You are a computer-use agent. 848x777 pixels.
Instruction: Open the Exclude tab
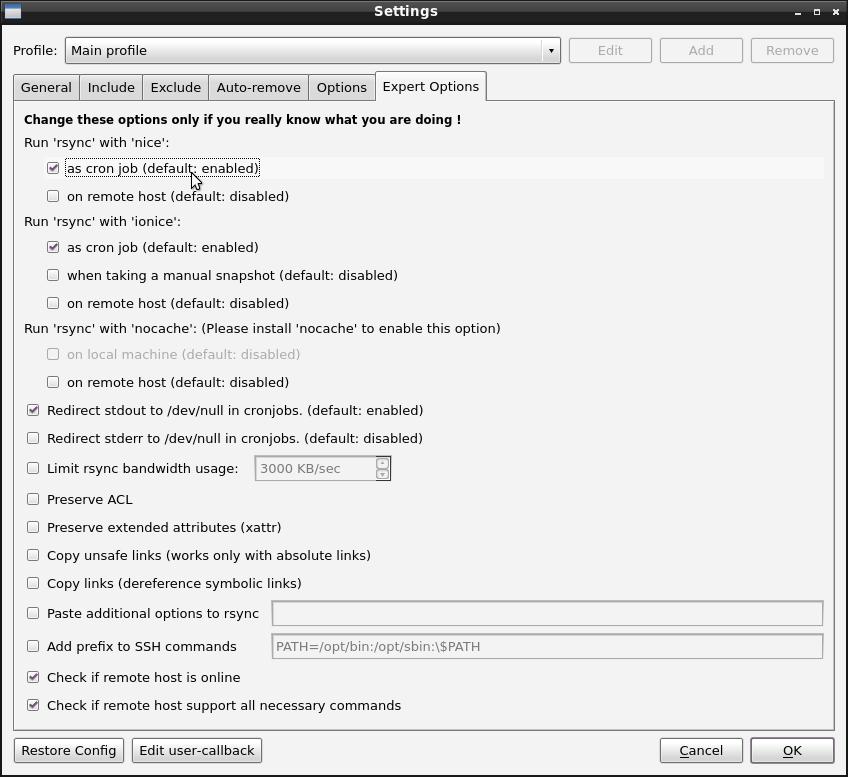pos(175,87)
